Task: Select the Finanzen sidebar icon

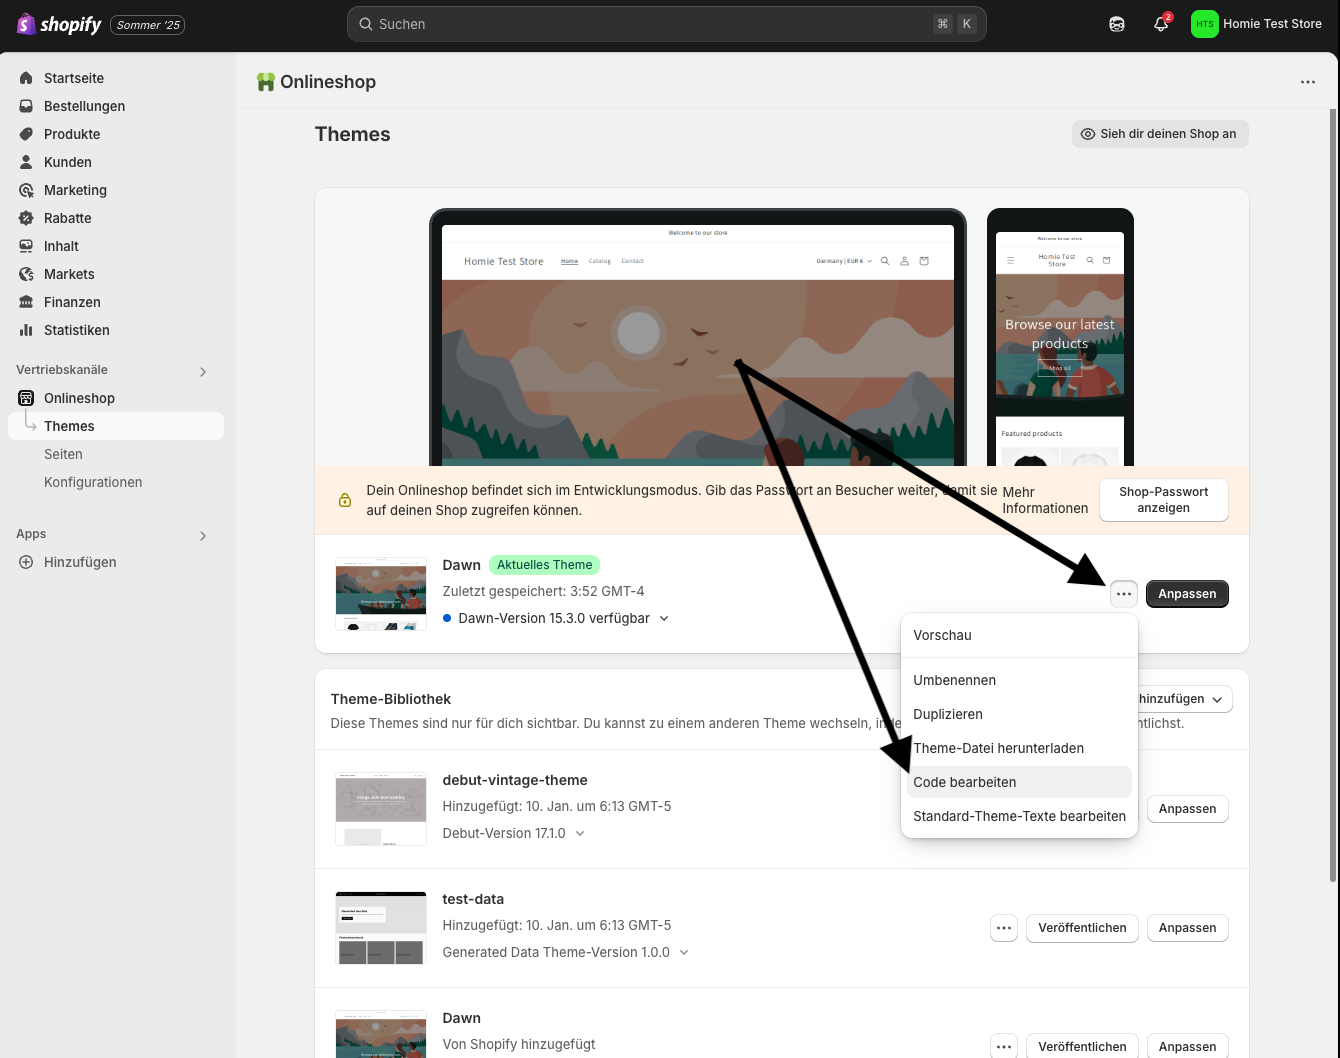Action: click(x=24, y=302)
